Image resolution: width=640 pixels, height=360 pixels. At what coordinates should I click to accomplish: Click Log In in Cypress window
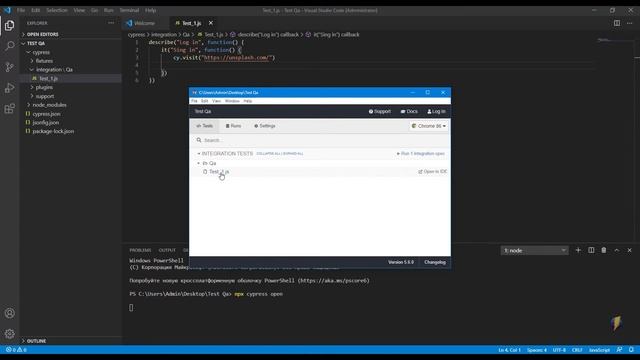tap(436, 111)
